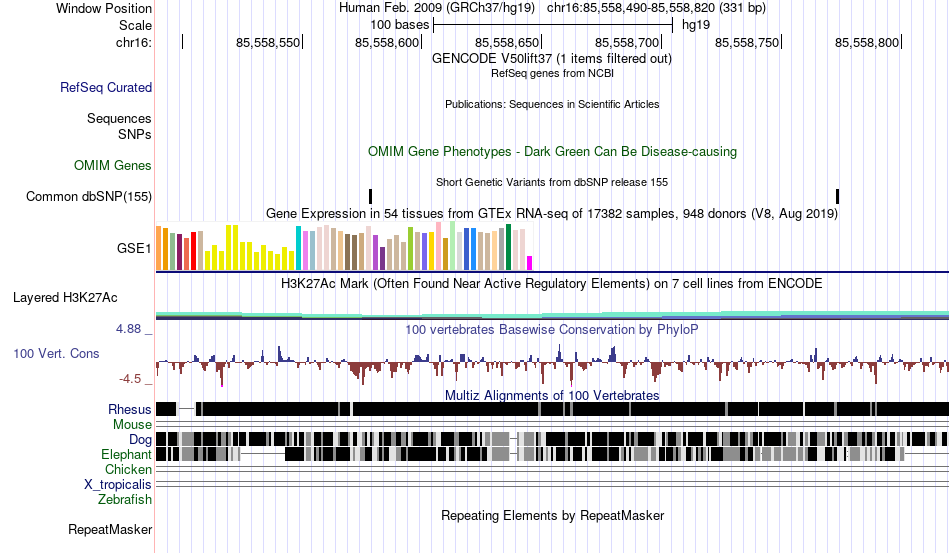Click the Sequences track label
This screenshot has height=553, width=950.
tap(119, 118)
